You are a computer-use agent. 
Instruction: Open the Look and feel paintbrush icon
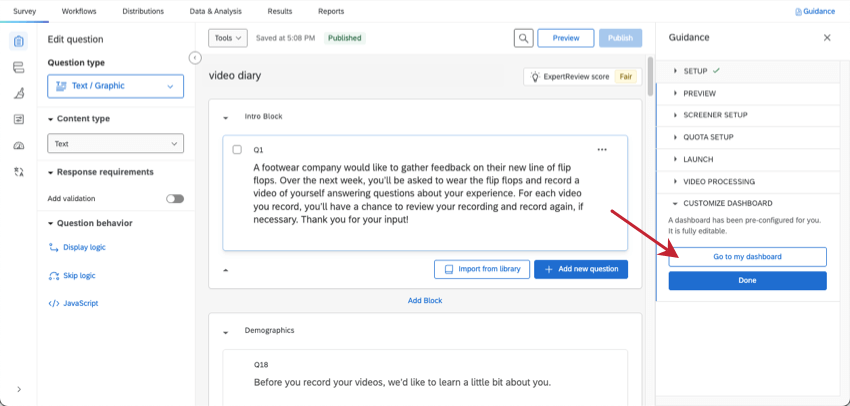(18, 93)
